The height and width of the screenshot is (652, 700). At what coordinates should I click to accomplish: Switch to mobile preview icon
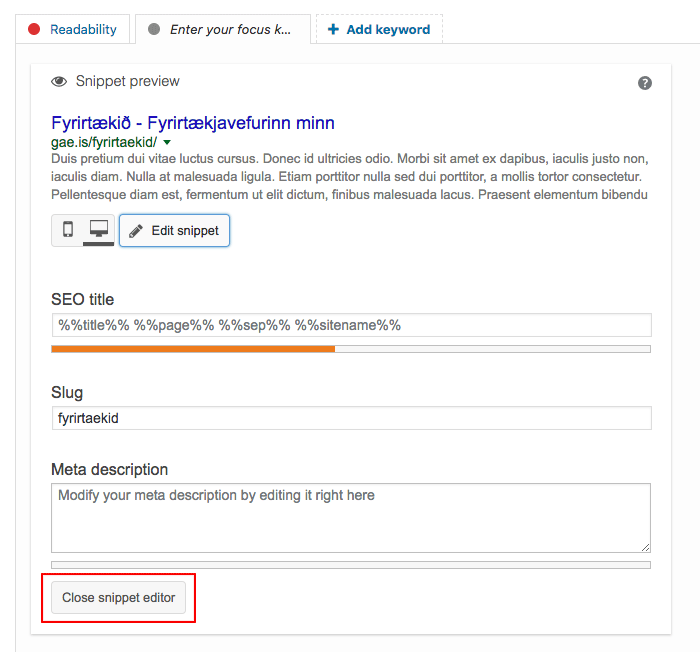pyautogui.click(x=68, y=230)
